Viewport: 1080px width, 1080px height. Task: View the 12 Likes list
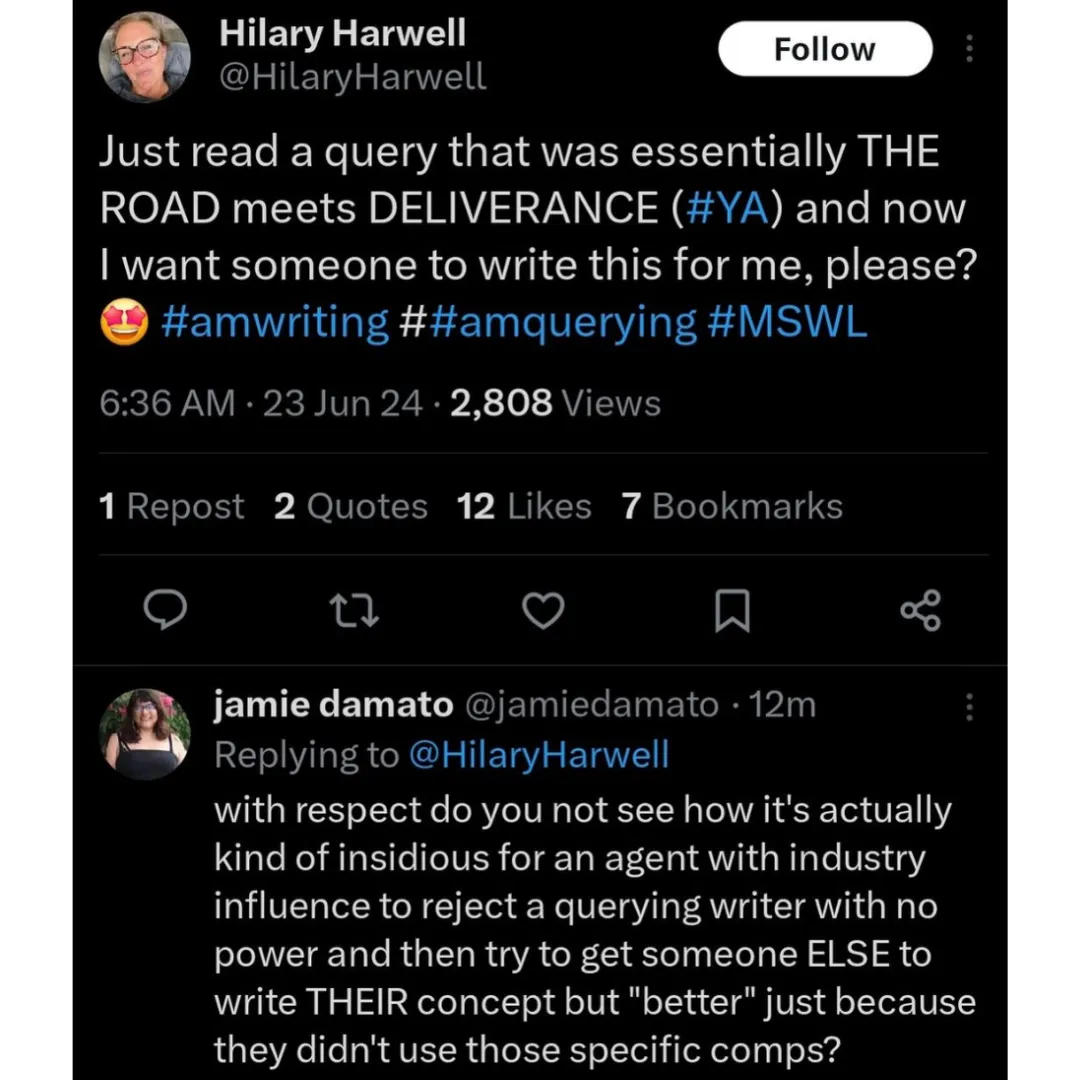coord(524,506)
